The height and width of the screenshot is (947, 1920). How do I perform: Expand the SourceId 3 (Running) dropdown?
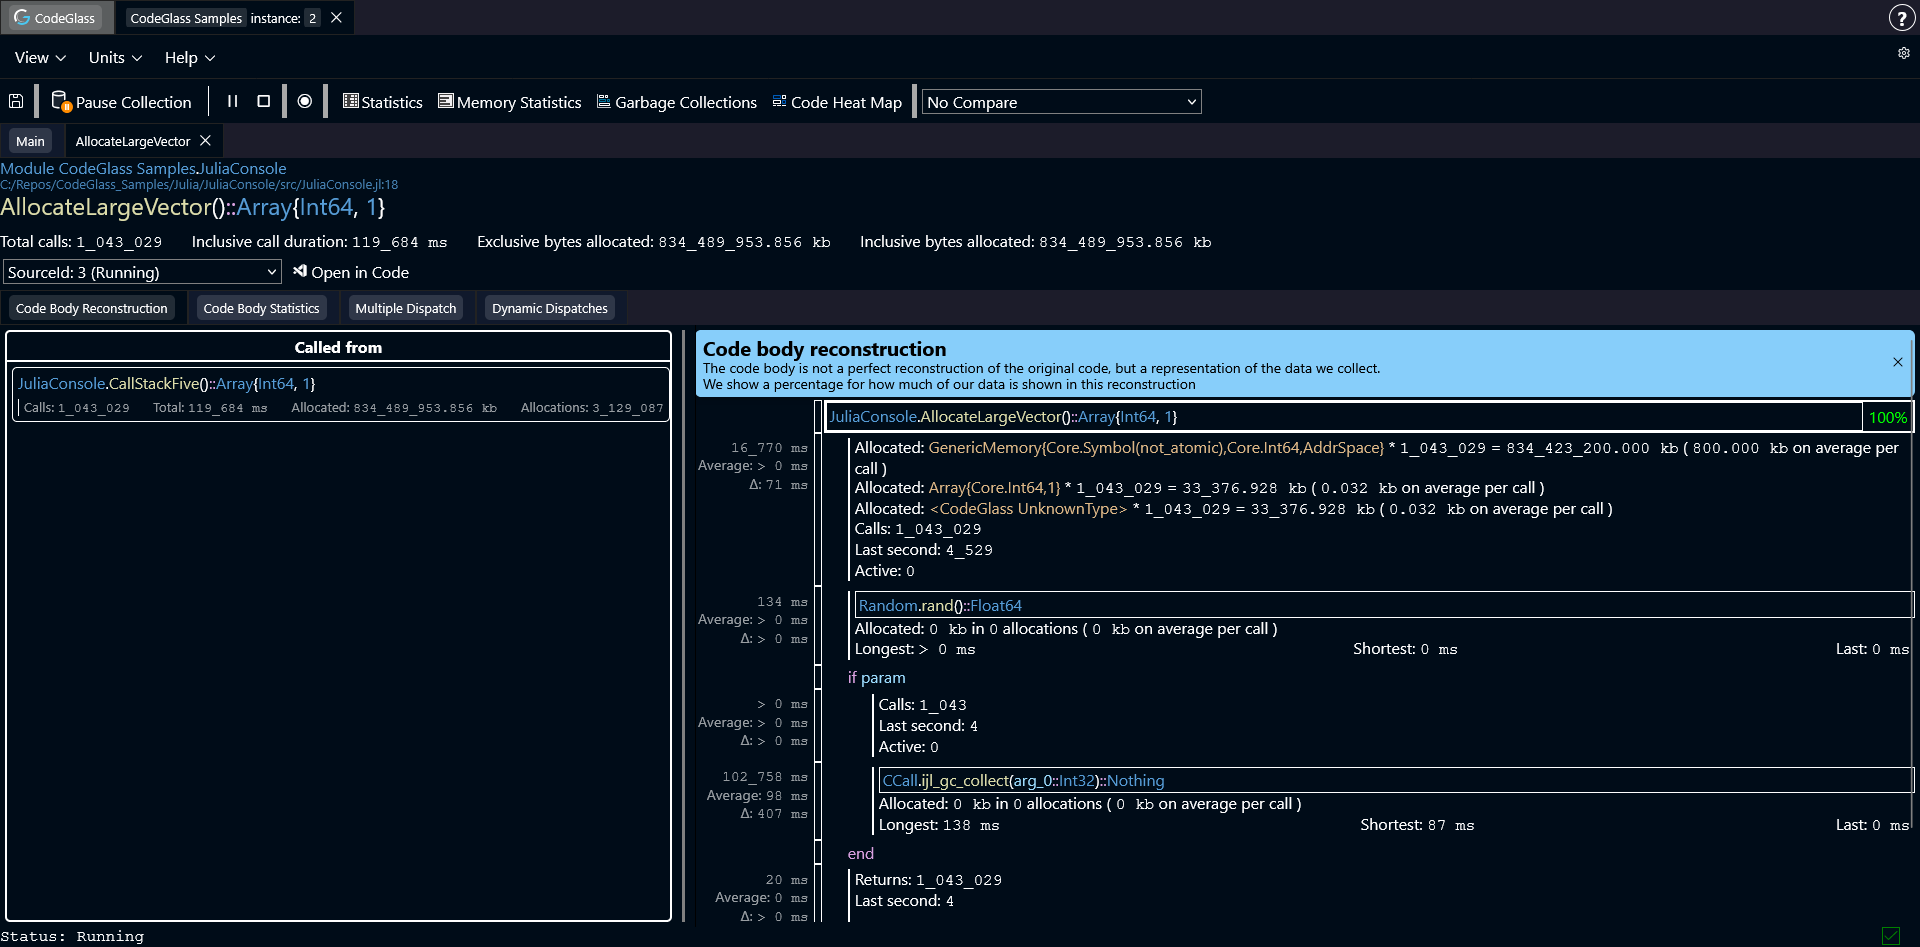tap(142, 272)
